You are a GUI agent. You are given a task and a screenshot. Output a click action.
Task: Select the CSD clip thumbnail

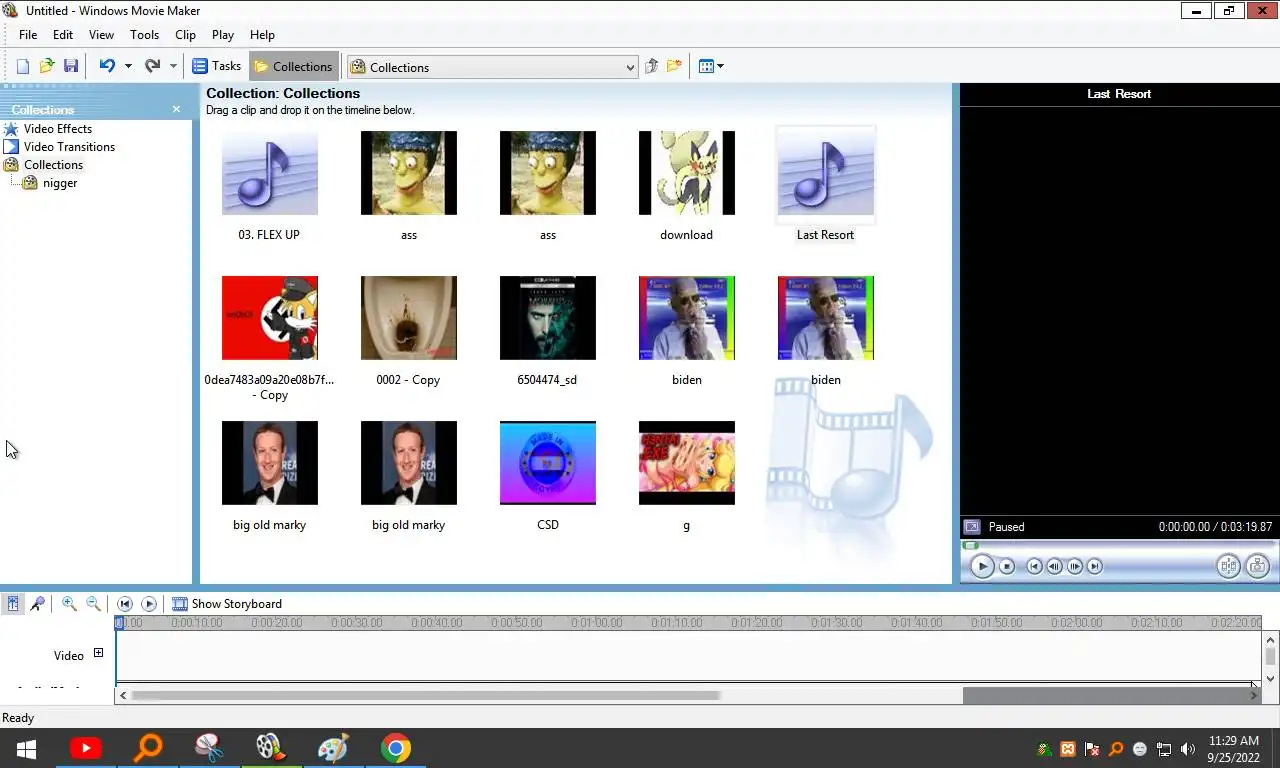548,463
